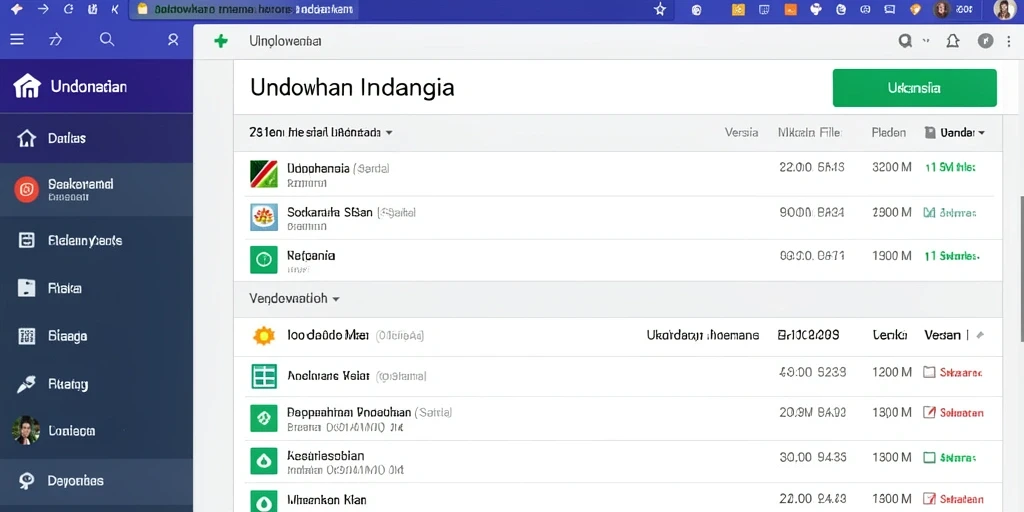Open the Uandar sort dropdown
The image size is (1024, 512).
954,133
